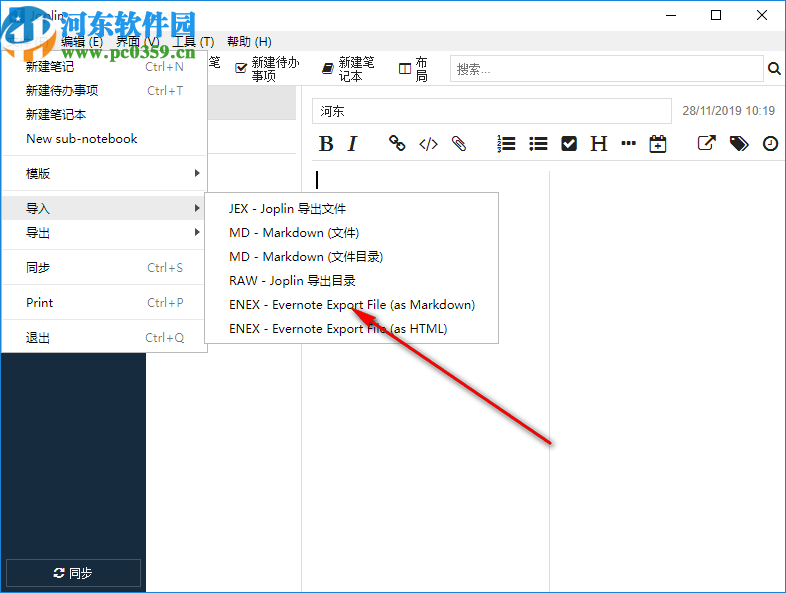
Task: Open the 工具 (T) menu
Action: click(x=193, y=42)
